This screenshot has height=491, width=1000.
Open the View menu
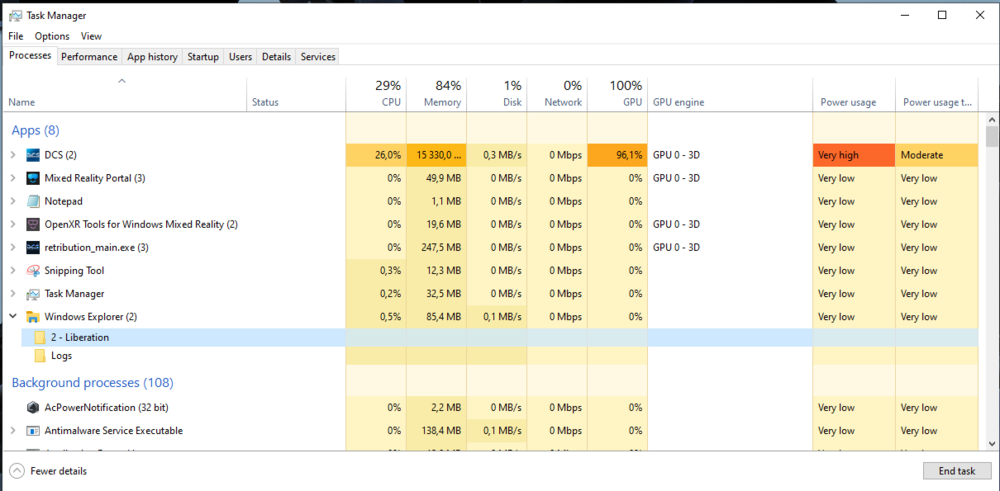91,36
